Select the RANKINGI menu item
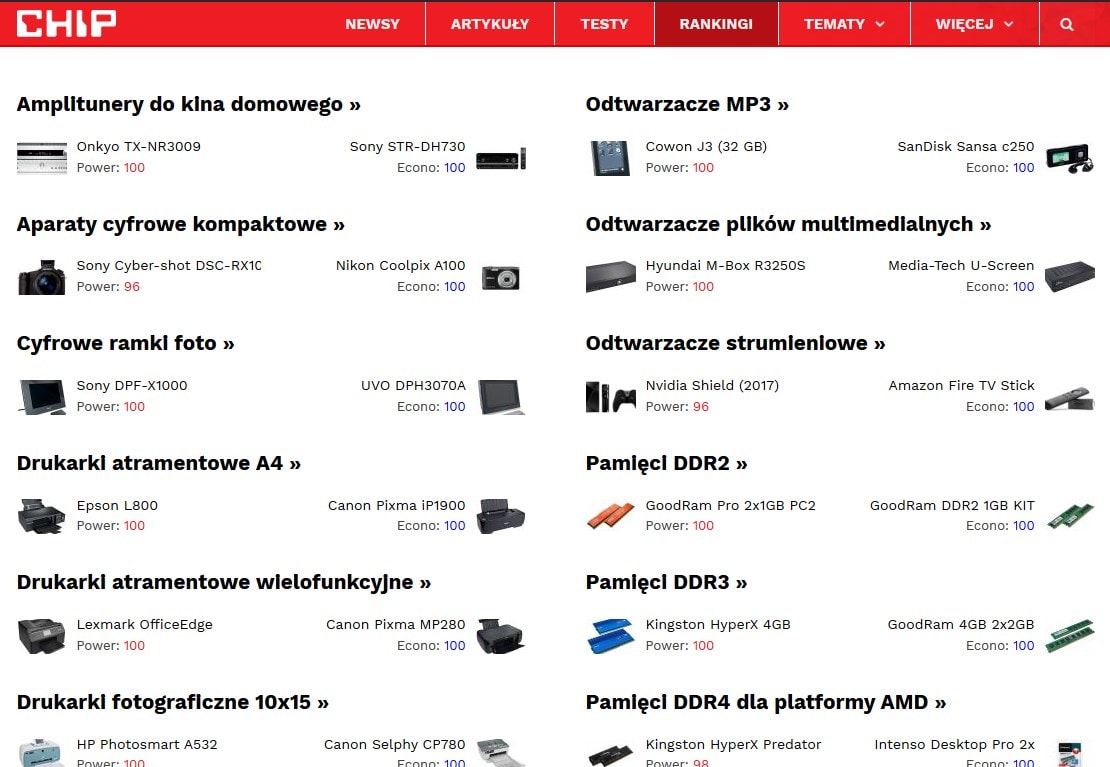The width and height of the screenshot is (1110, 767). coord(716,24)
